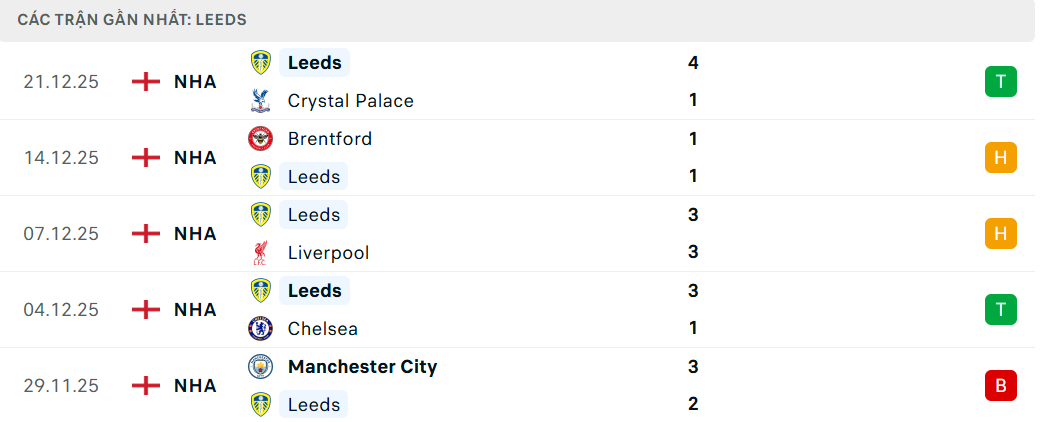The image size is (1045, 422).
Task: Click the Manchester City club crest icon
Action: pos(261,366)
